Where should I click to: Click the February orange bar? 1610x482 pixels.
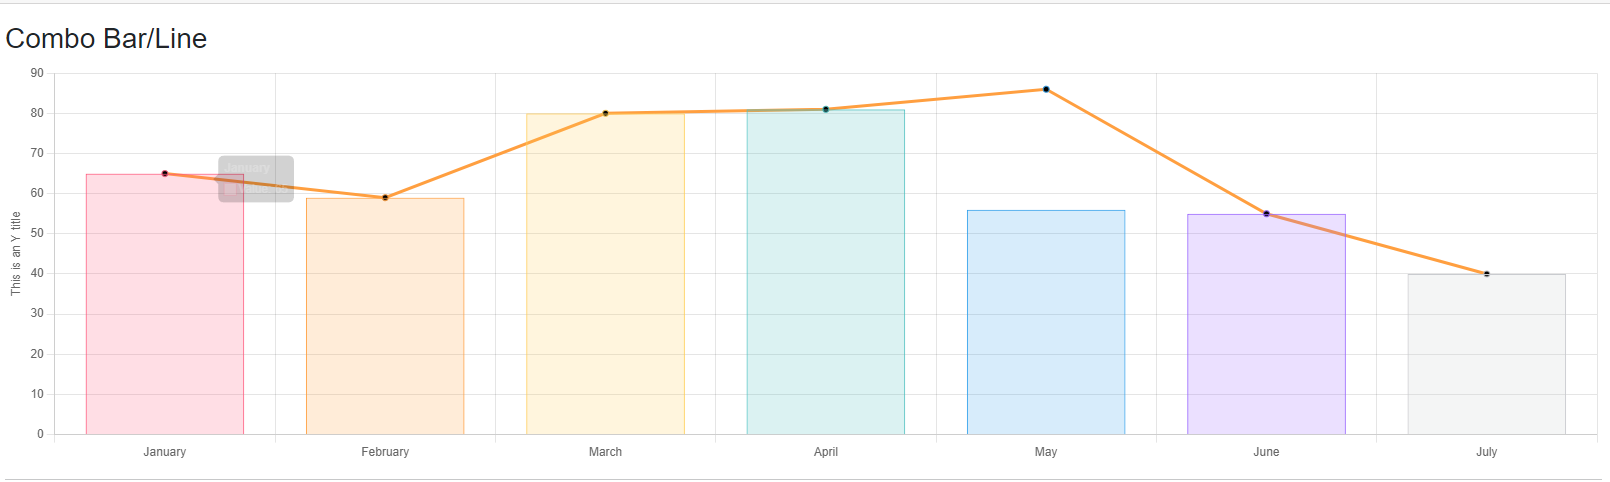(385, 320)
